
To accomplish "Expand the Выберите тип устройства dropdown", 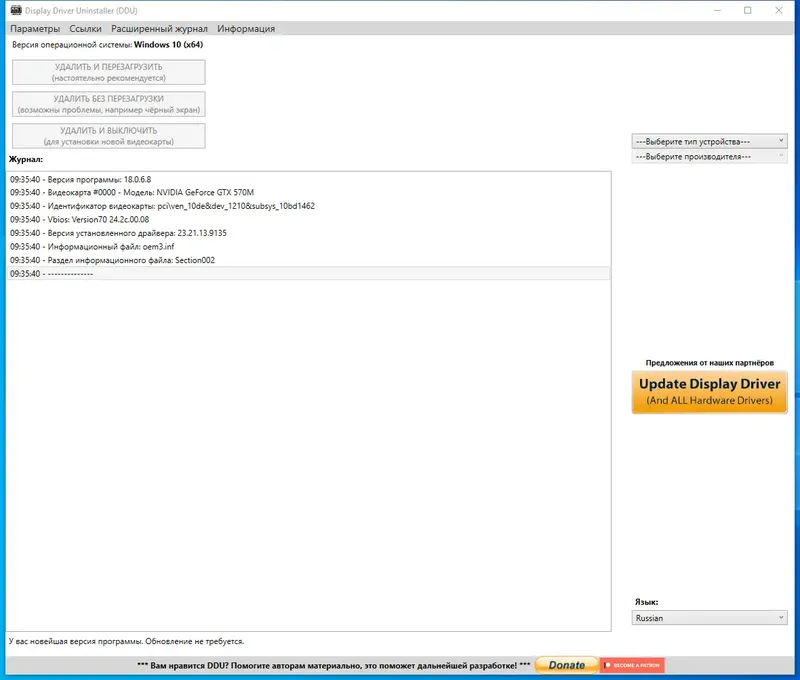I will coord(708,141).
